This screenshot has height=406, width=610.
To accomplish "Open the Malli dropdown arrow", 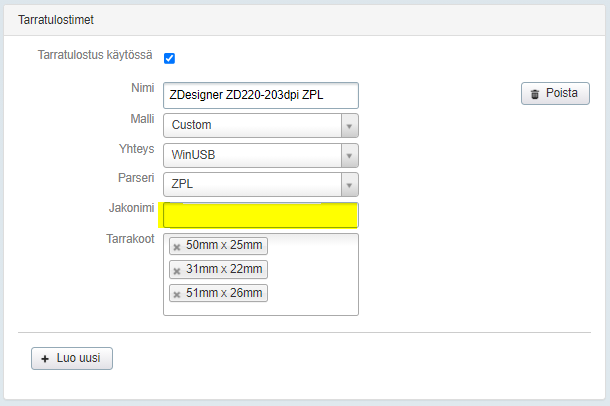I will (349, 126).
